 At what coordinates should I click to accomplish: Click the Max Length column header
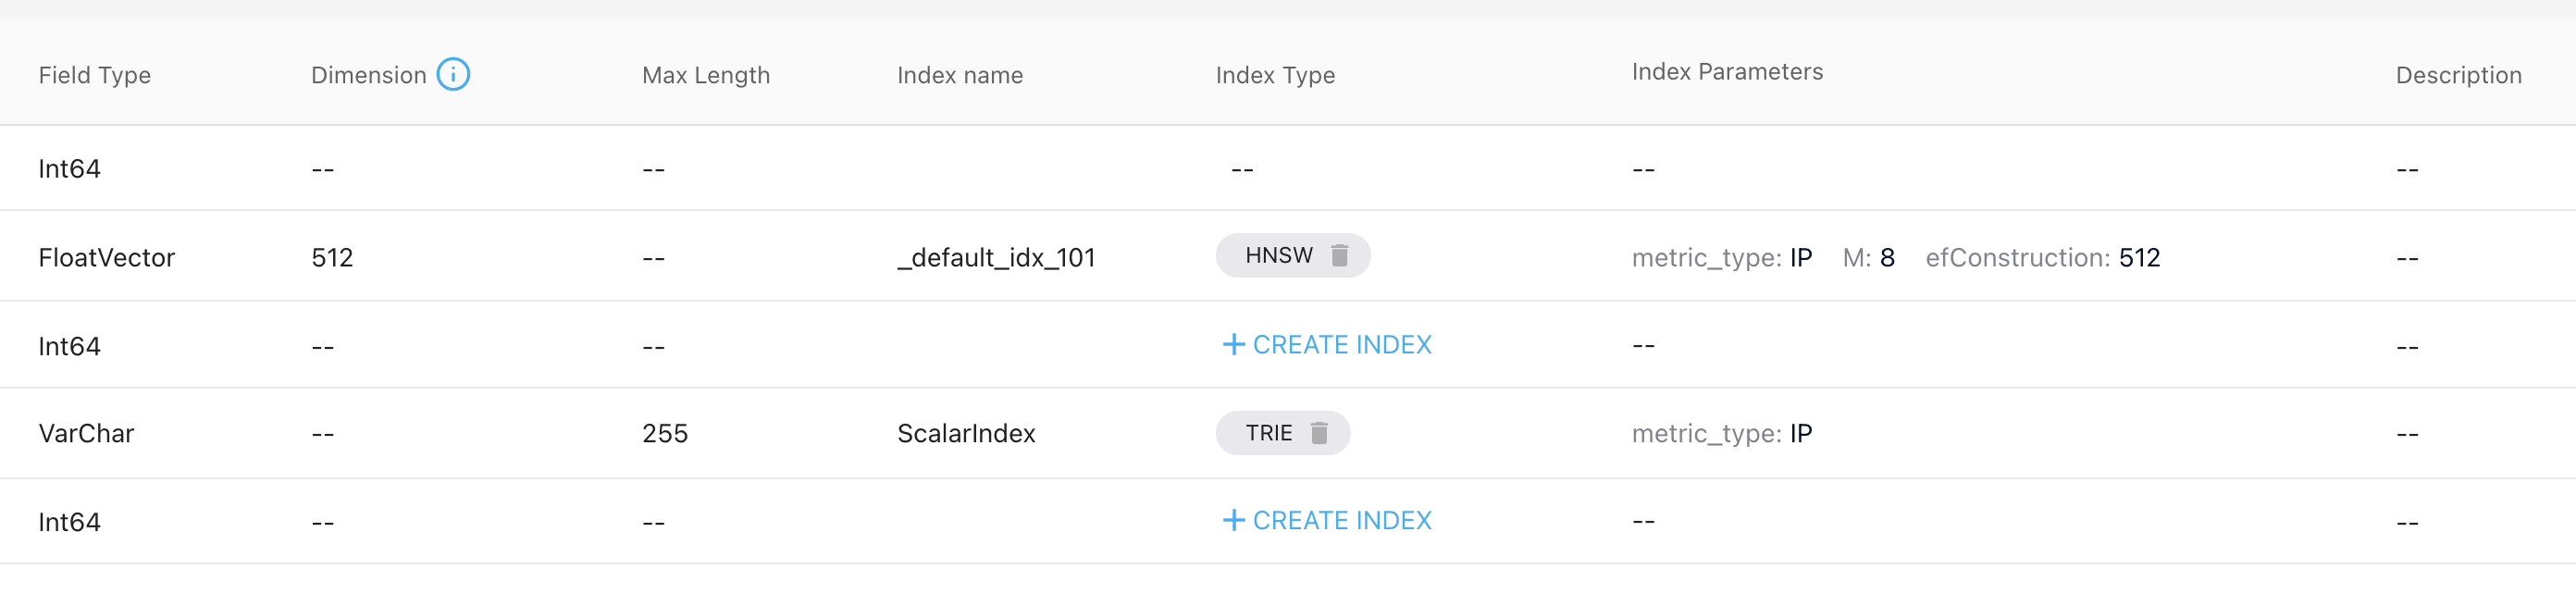click(705, 75)
